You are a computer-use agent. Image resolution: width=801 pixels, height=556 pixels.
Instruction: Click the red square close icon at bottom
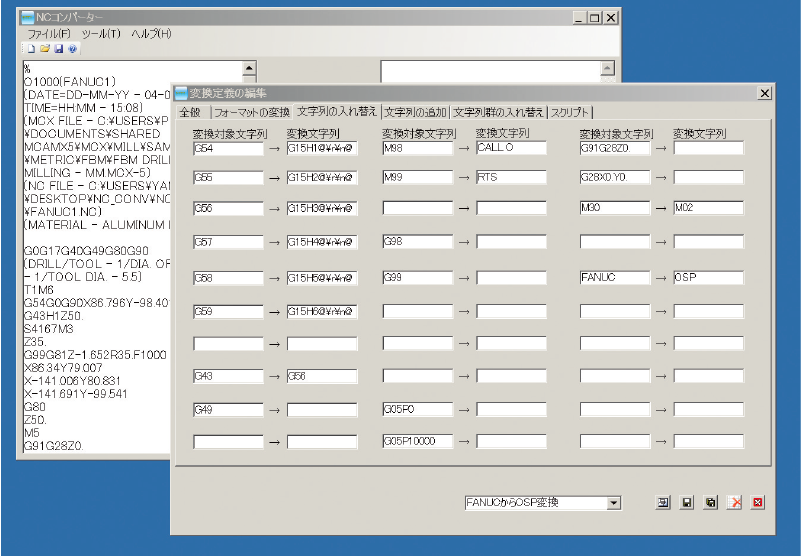(757, 503)
